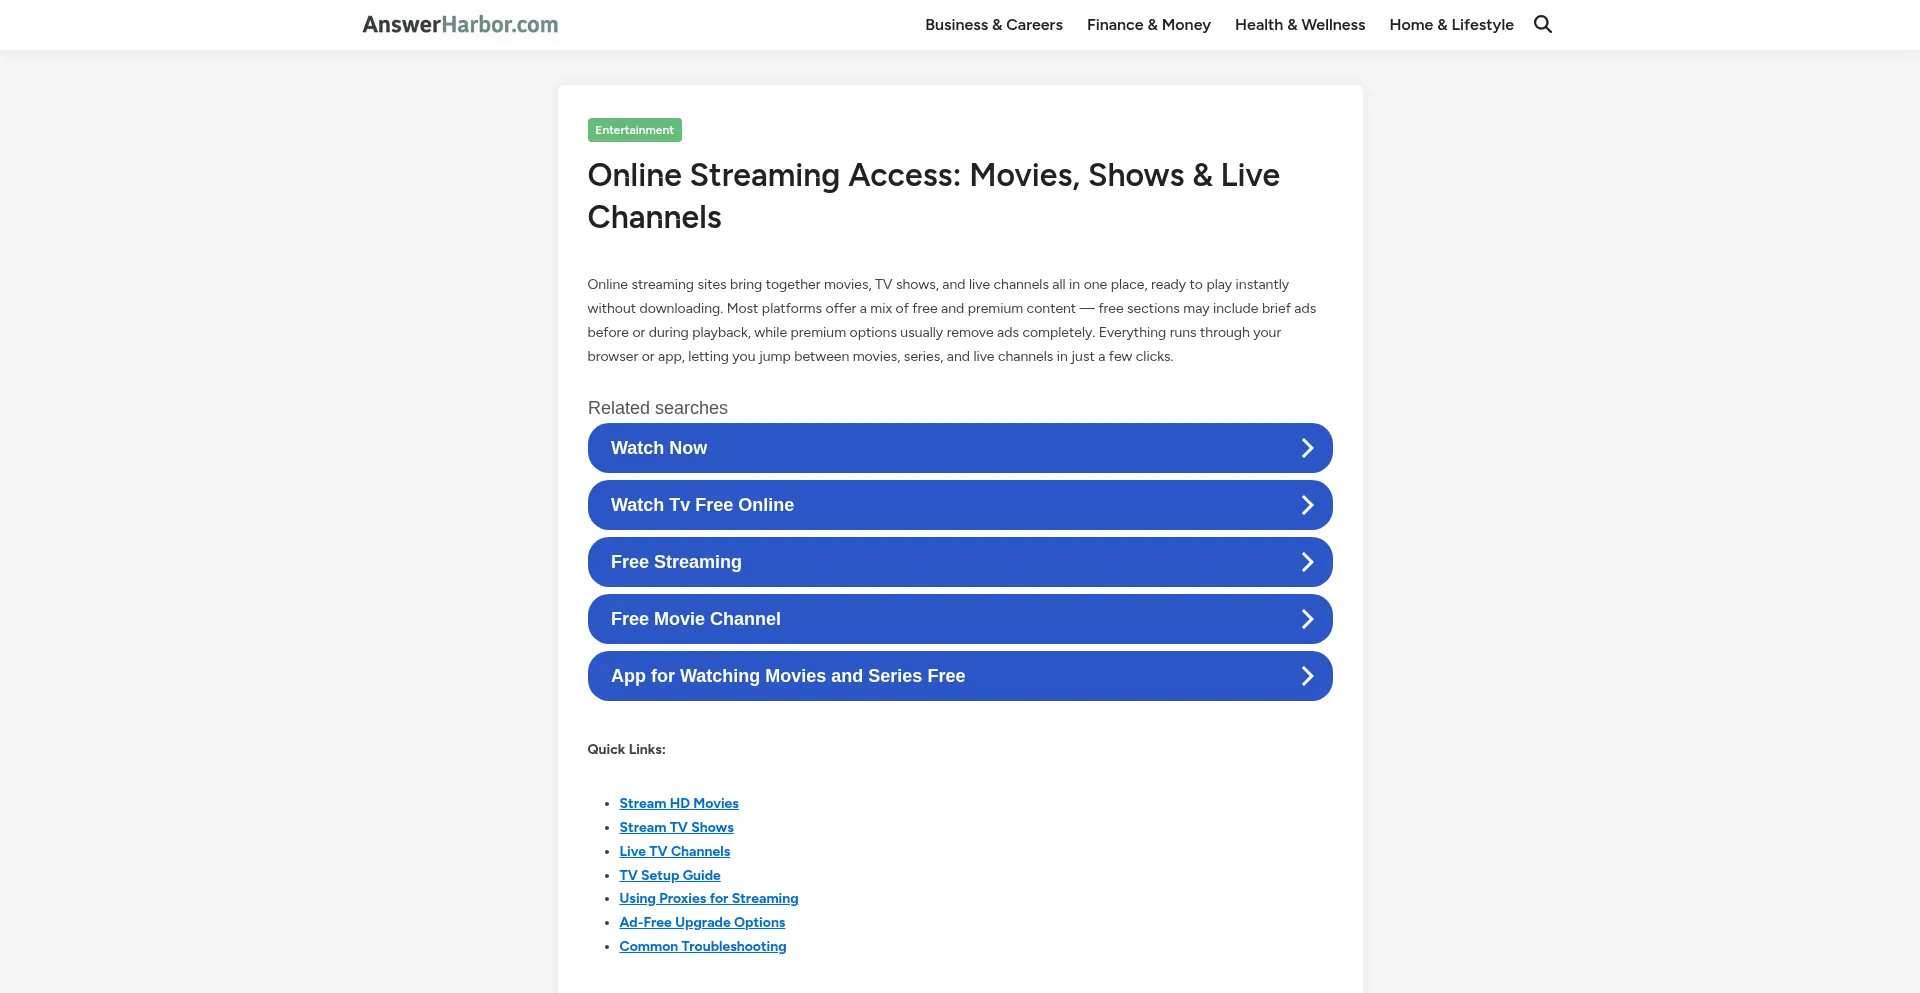Click the chevron on Free Movie Channel
Image resolution: width=1920 pixels, height=993 pixels.
1307,618
